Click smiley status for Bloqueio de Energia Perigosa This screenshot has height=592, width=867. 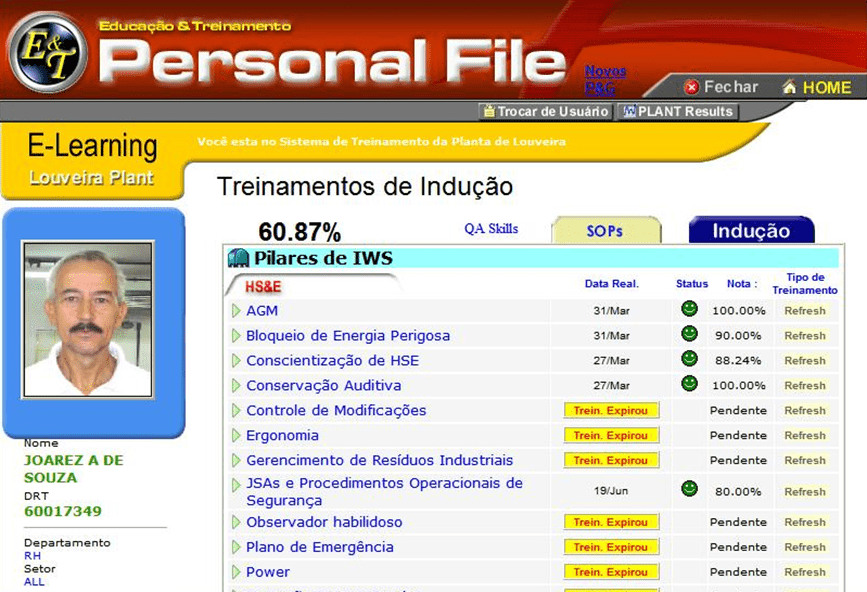click(689, 334)
